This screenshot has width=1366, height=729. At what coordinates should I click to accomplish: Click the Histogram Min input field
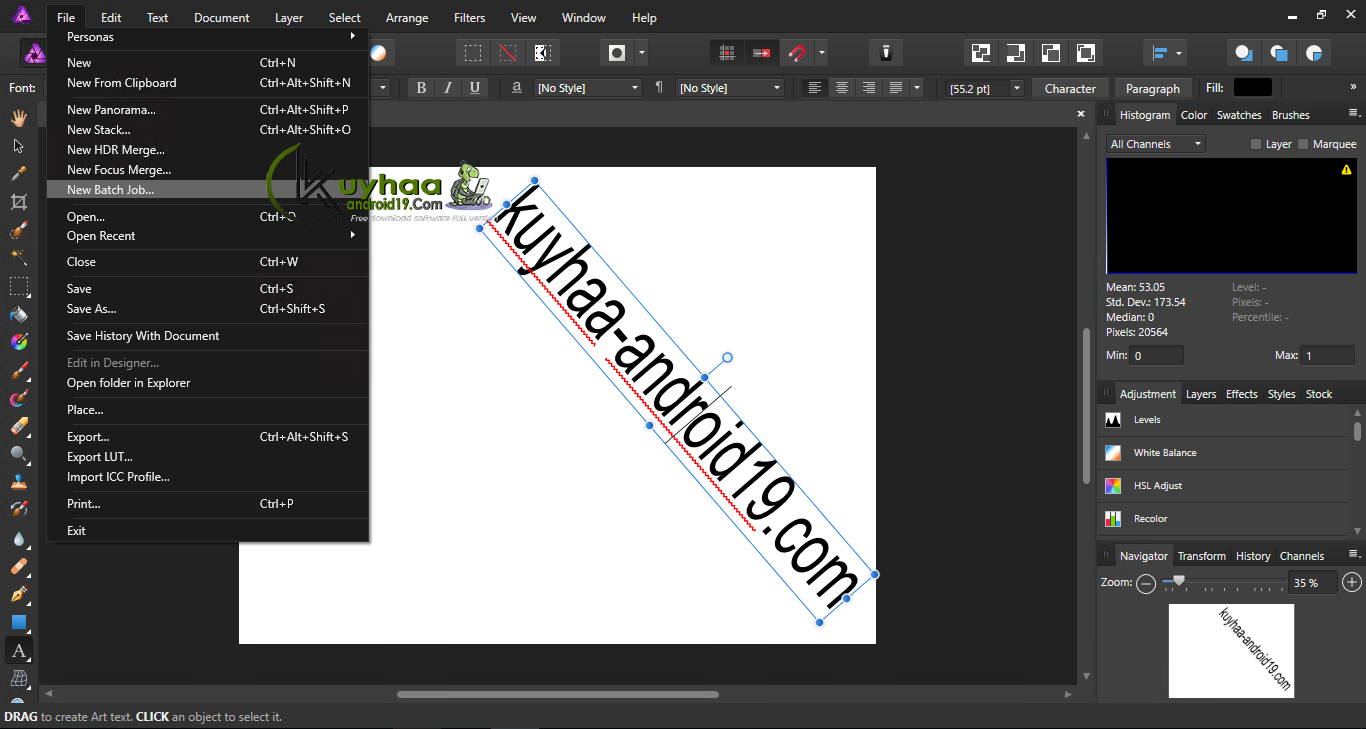click(1157, 355)
